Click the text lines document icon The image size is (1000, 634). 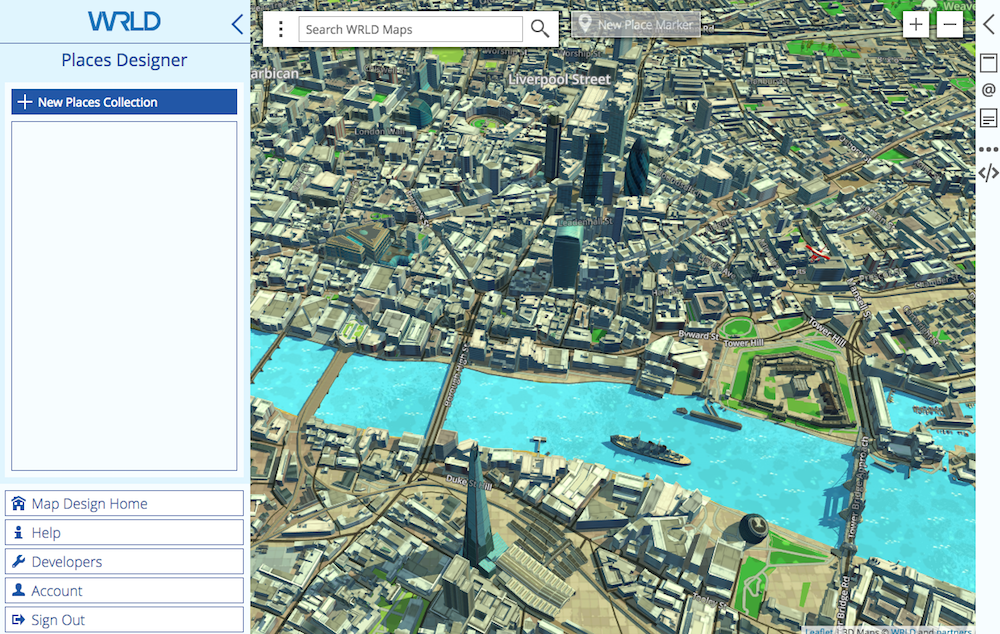pyautogui.click(x=989, y=118)
